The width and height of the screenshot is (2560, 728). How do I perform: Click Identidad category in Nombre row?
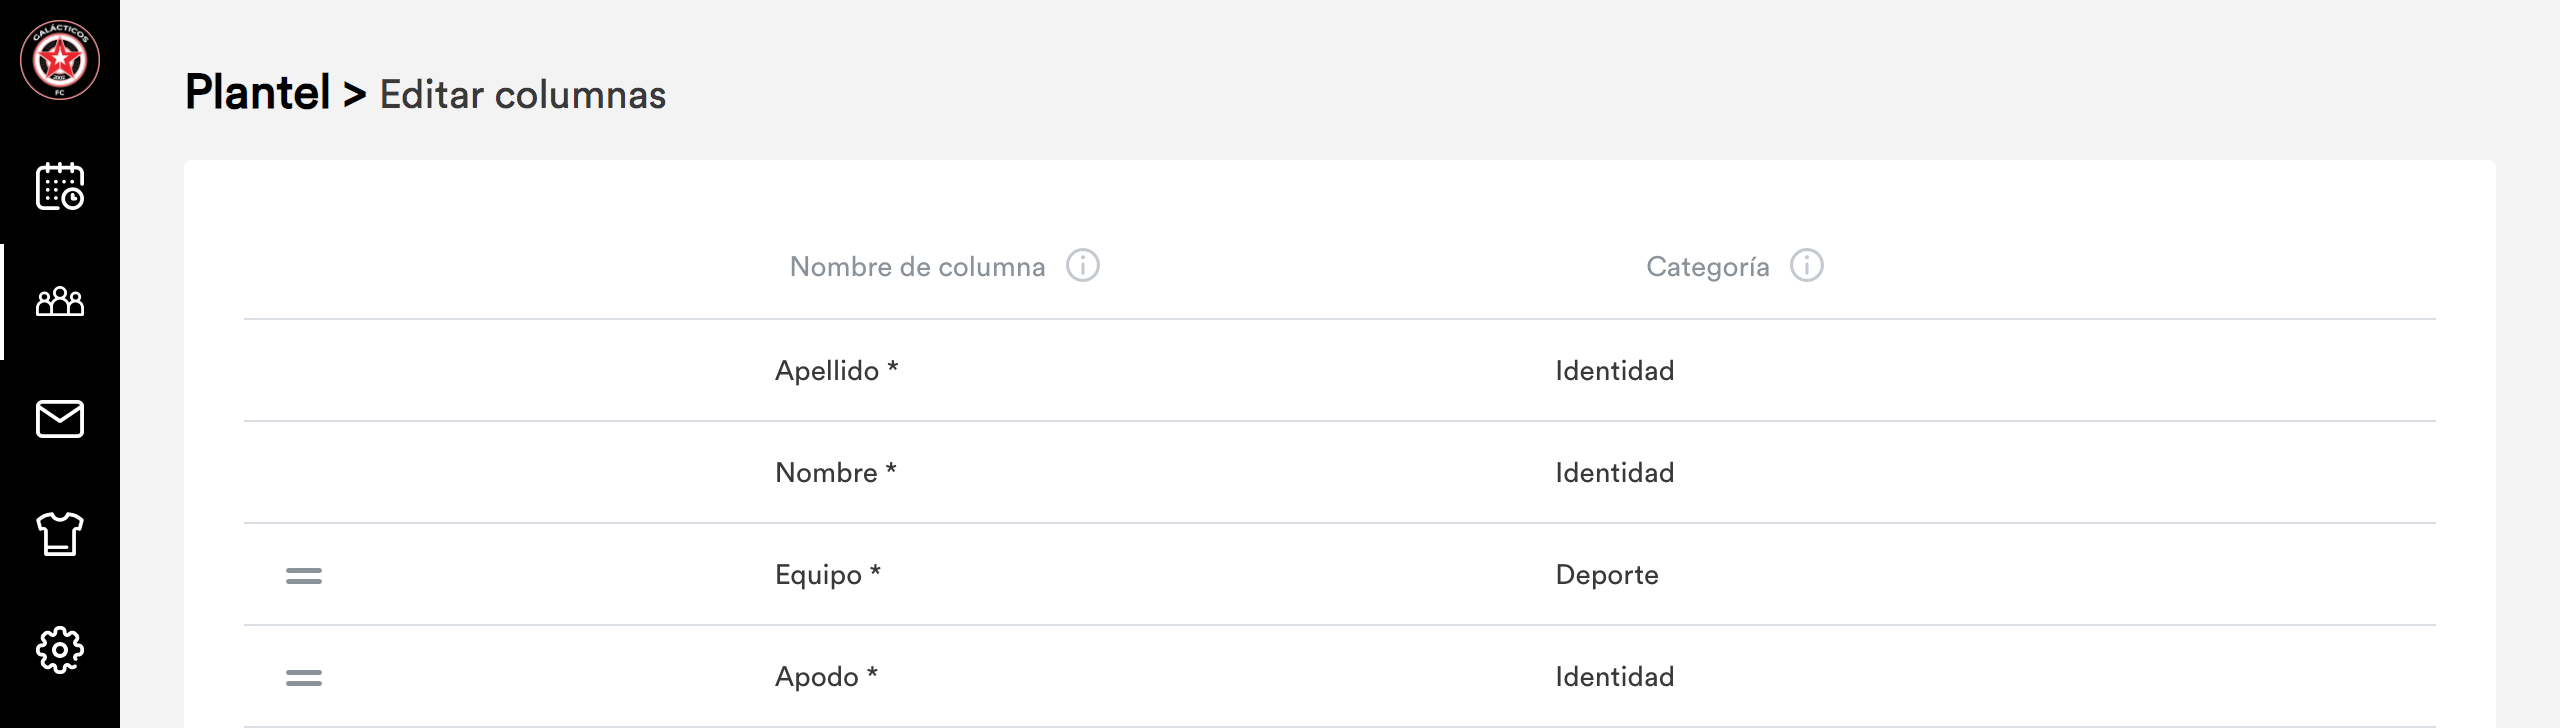(x=1615, y=473)
